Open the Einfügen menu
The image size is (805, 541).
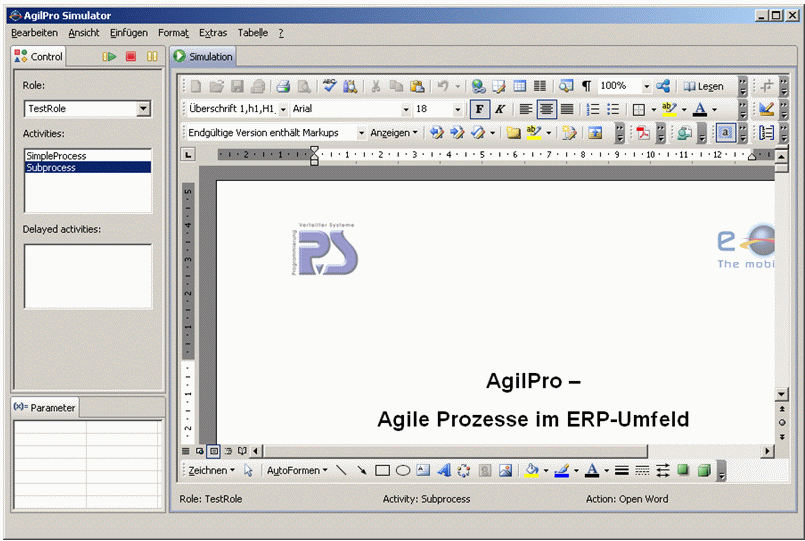point(128,33)
